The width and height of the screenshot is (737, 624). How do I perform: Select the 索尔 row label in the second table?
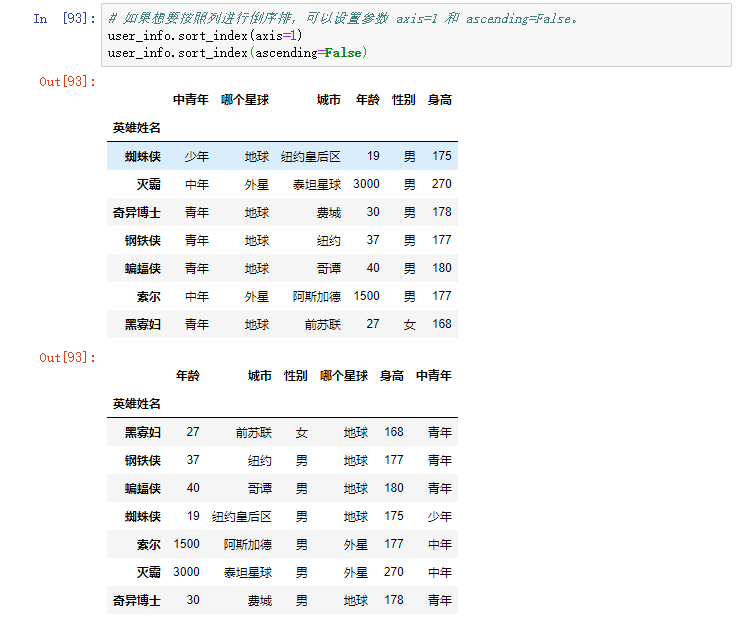[149, 544]
